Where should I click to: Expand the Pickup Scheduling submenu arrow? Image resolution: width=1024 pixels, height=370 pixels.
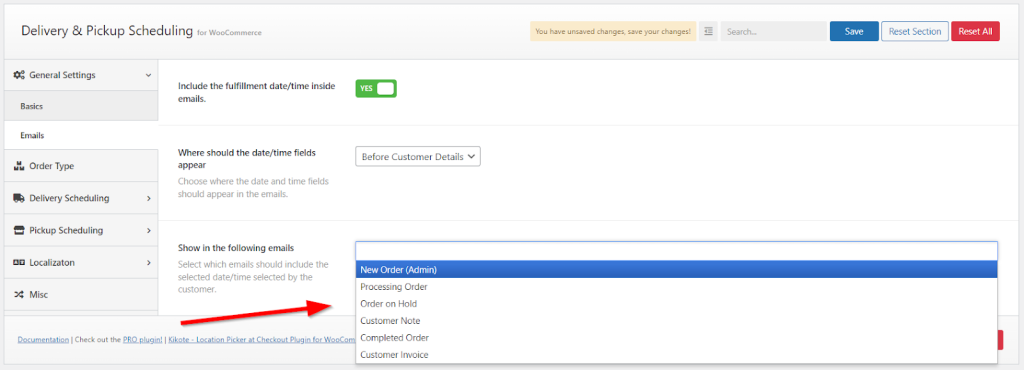(x=148, y=230)
